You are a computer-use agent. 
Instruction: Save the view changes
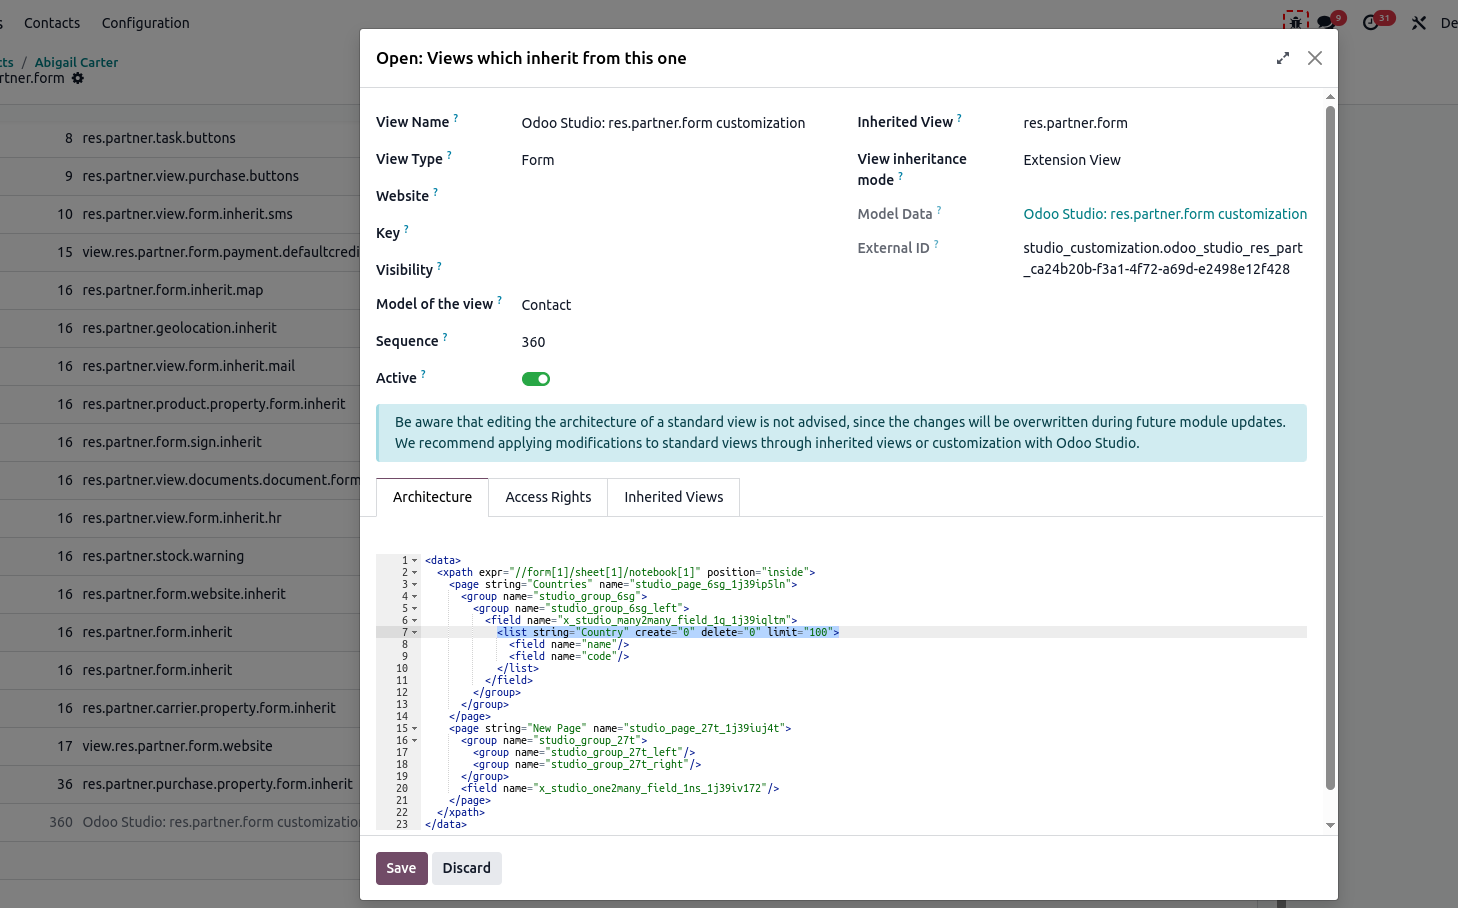coord(401,868)
